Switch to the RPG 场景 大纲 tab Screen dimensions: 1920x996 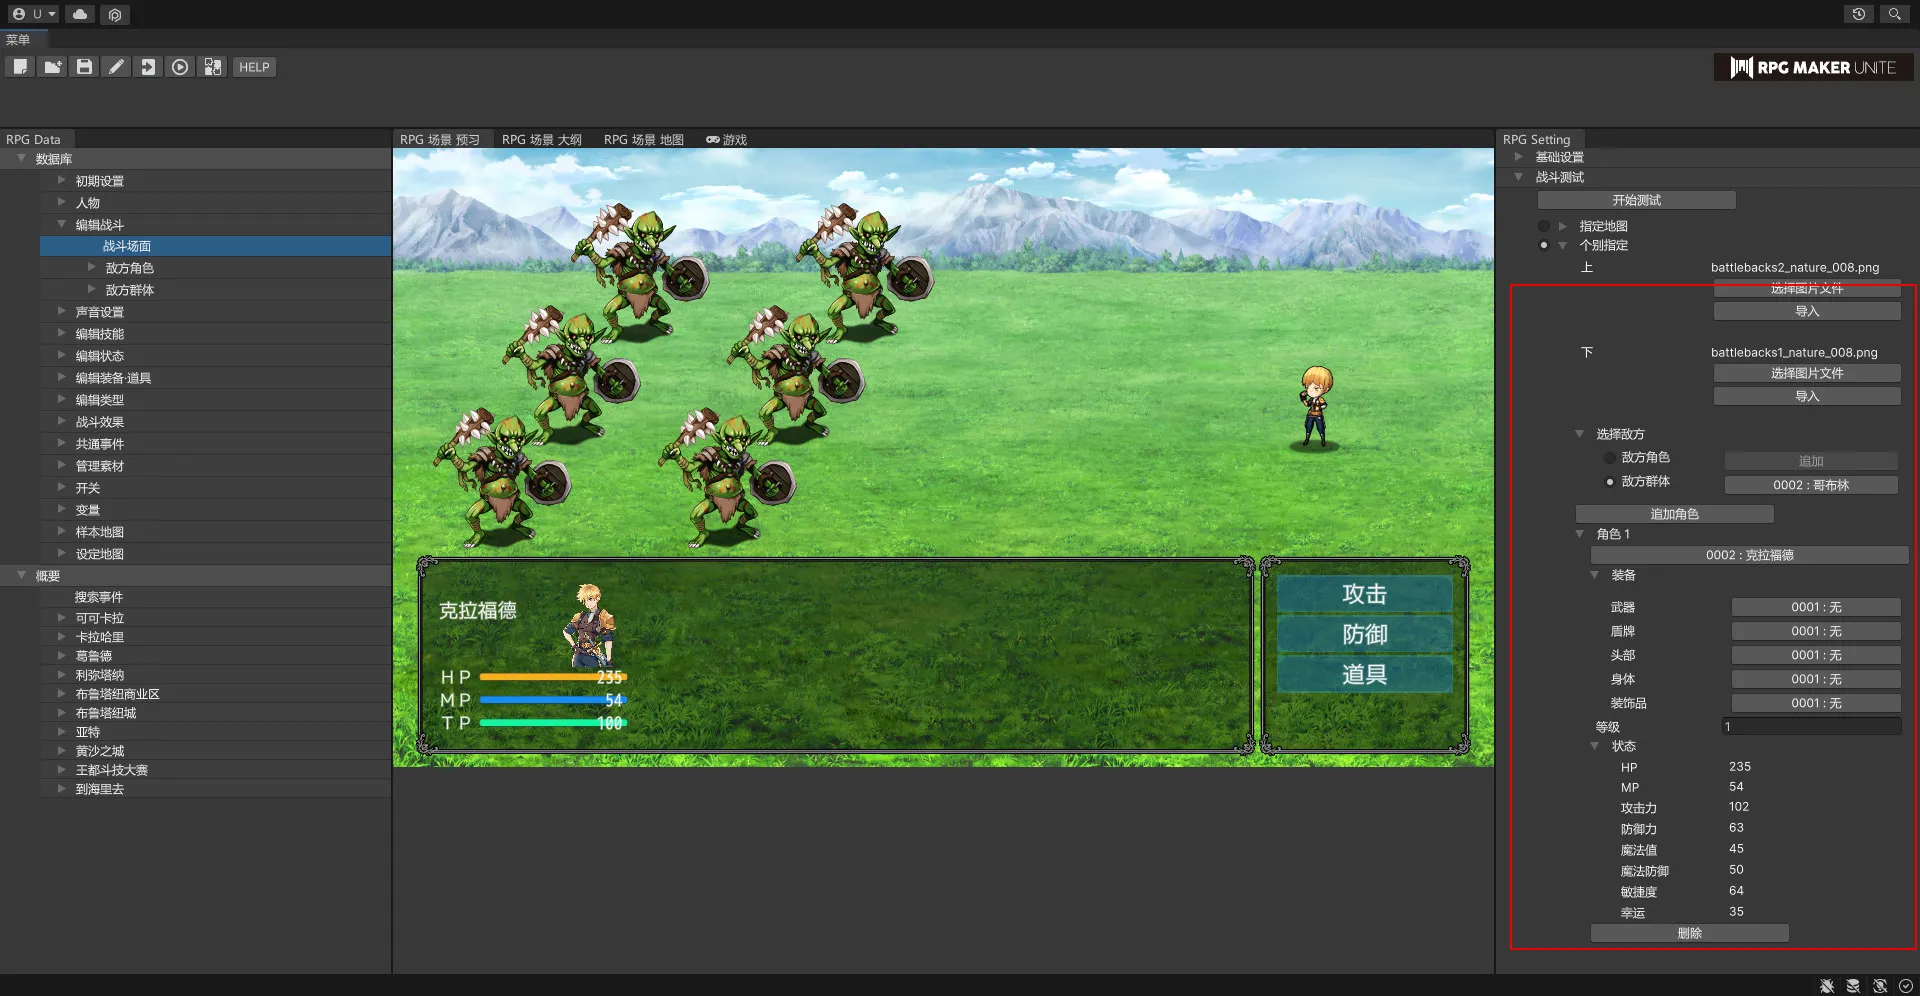tap(541, 140)
